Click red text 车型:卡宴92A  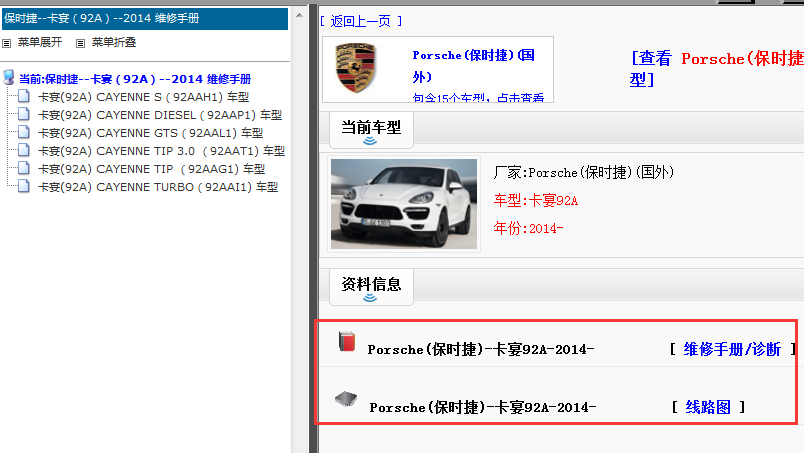pyautogui.click(x=536, y=200)
